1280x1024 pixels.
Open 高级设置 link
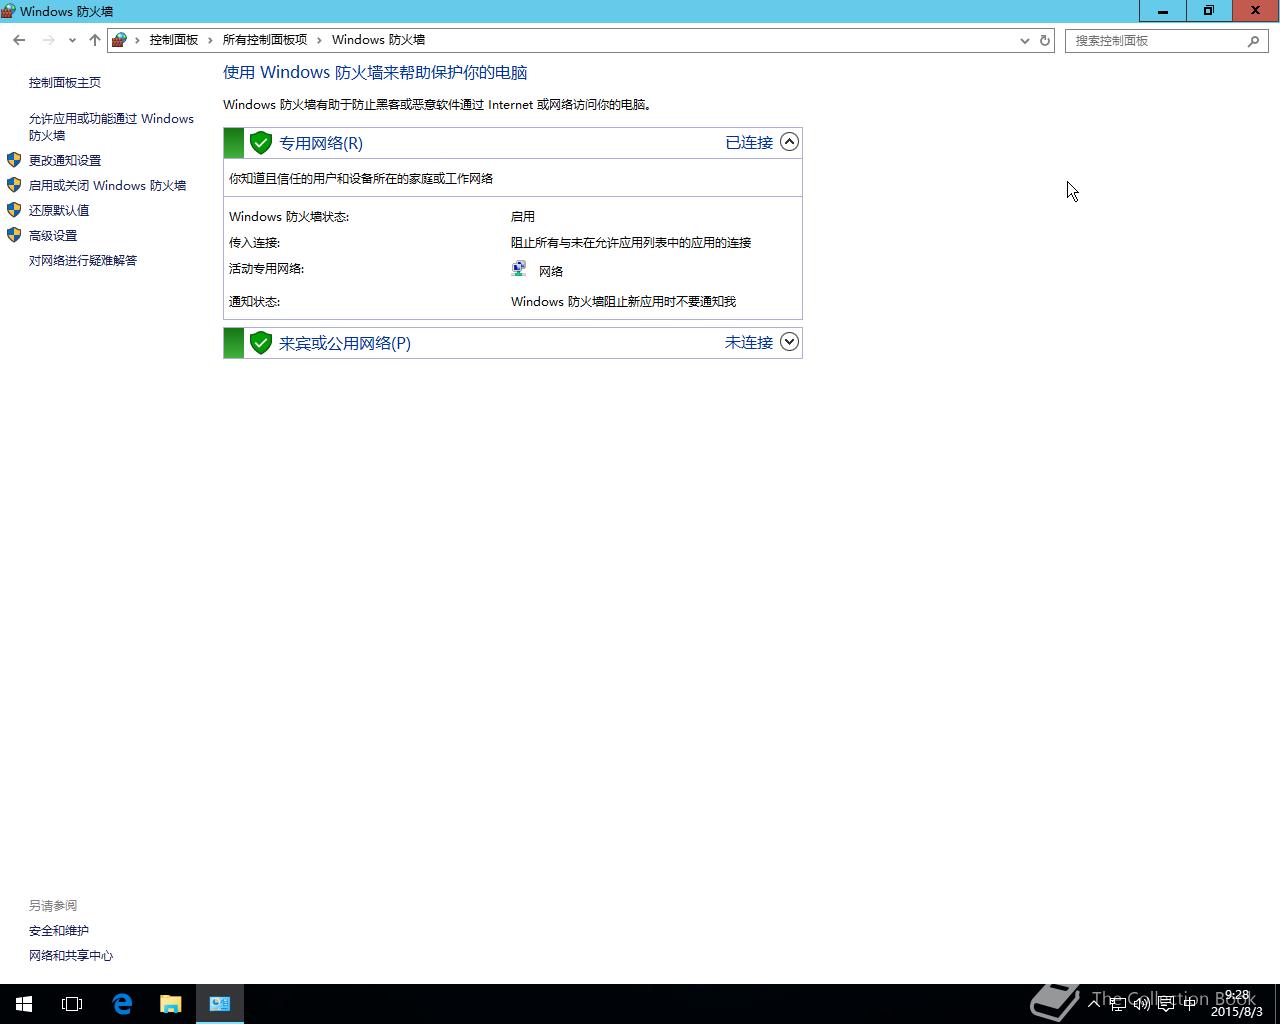coord(53,235)
